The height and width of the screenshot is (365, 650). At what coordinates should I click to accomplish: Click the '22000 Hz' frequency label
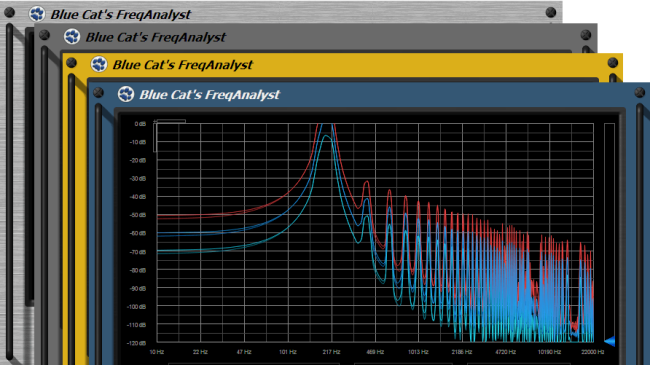(x=592, y=352)
